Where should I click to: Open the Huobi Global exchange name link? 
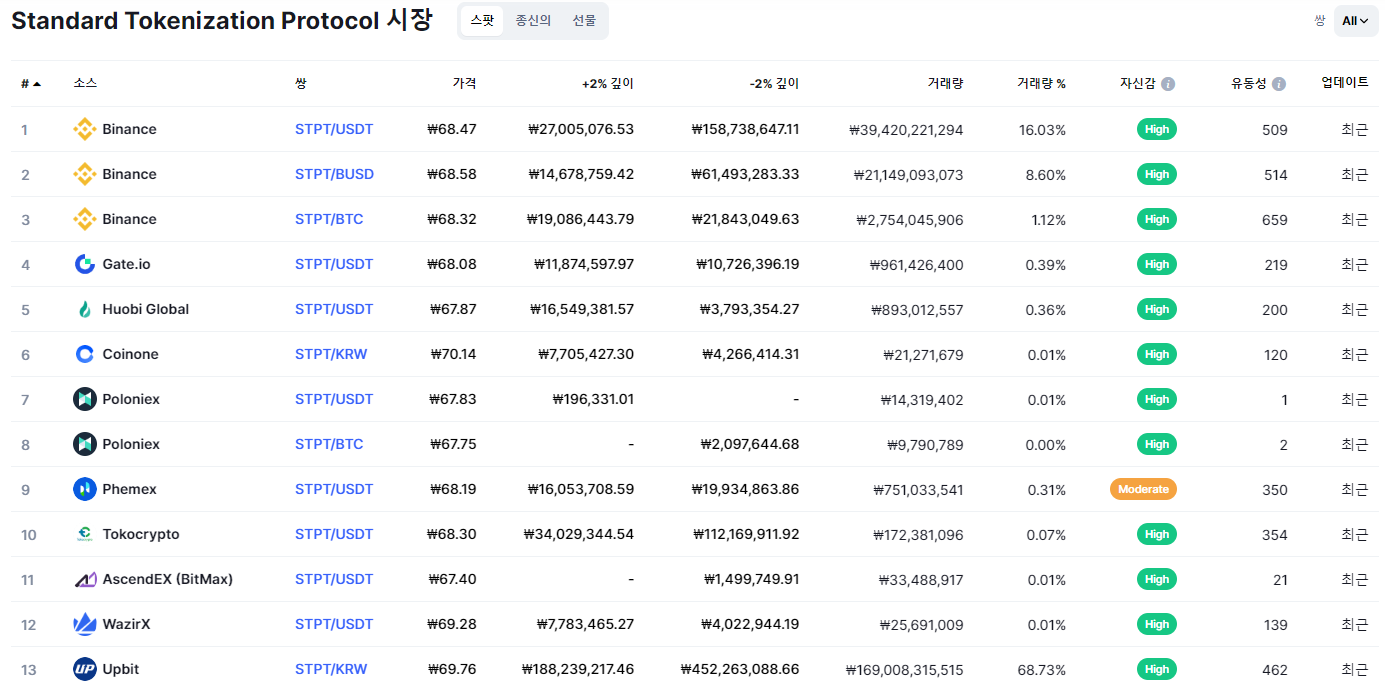tap(145, 309)
